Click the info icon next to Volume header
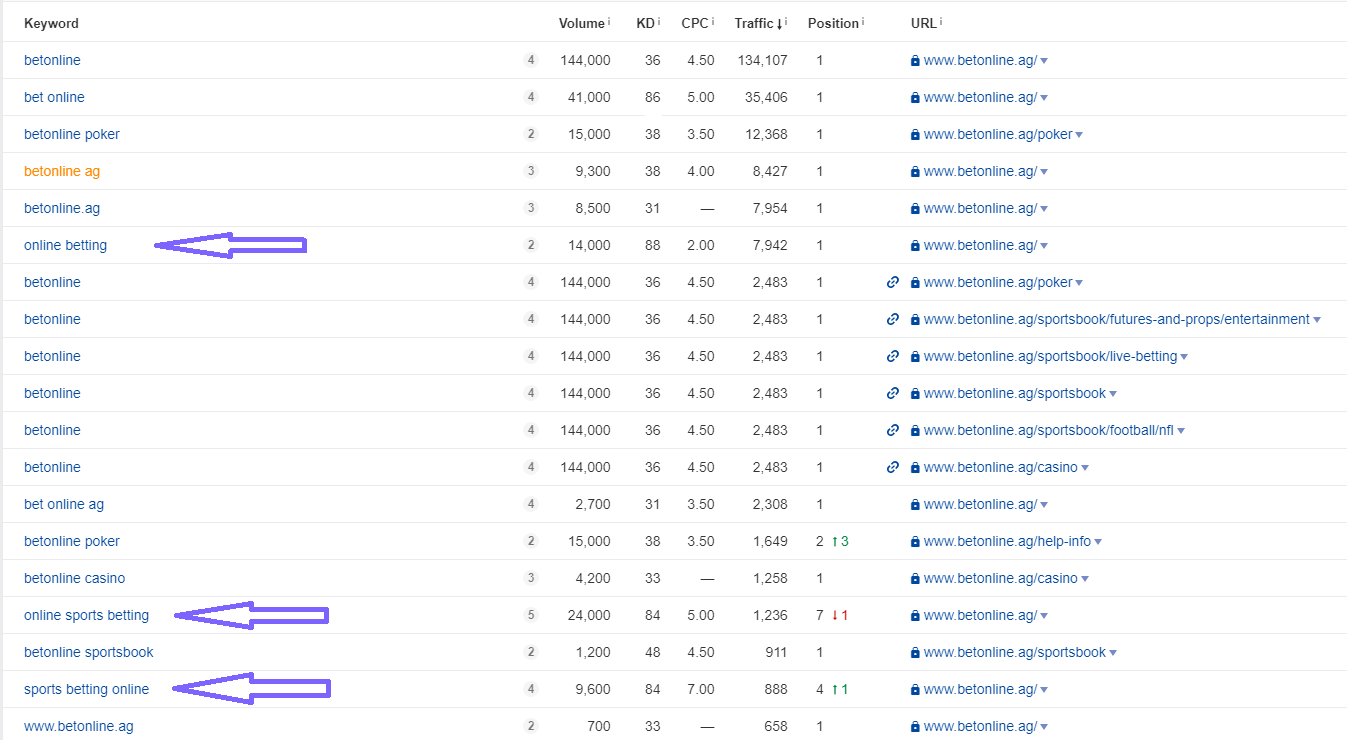Screen dimensions: 1347x740 (x=609, y=21)
